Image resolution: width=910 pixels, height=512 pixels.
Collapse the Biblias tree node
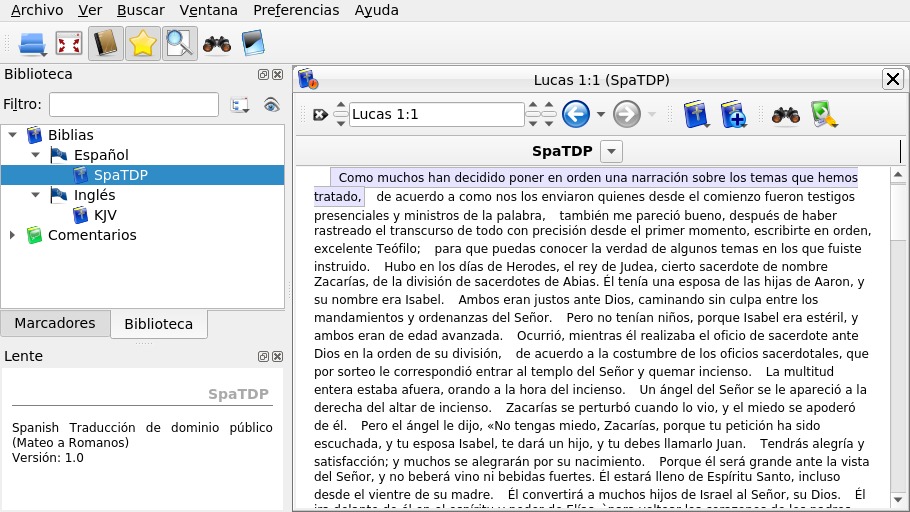pos(12,135)
